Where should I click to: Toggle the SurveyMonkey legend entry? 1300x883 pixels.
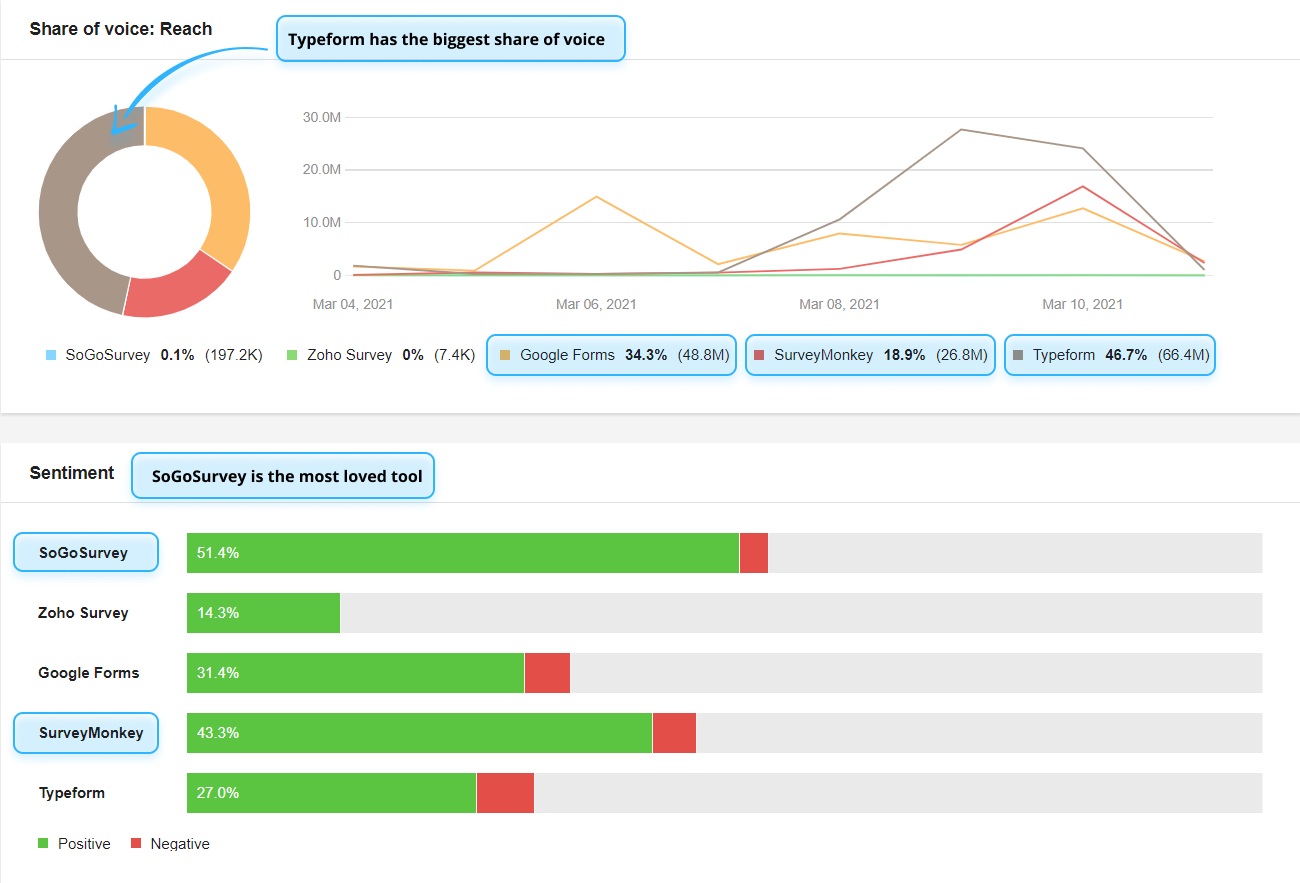[870, 355]
